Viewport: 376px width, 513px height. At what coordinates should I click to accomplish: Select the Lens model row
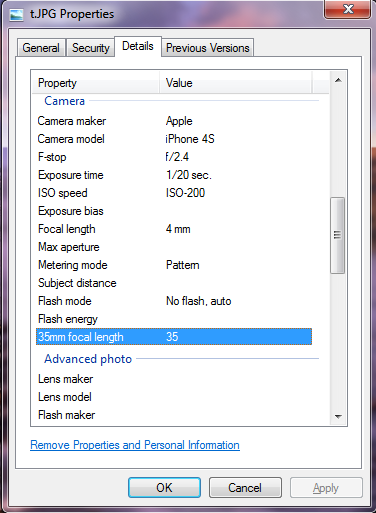pyautogui.click(x=174, y=397)
